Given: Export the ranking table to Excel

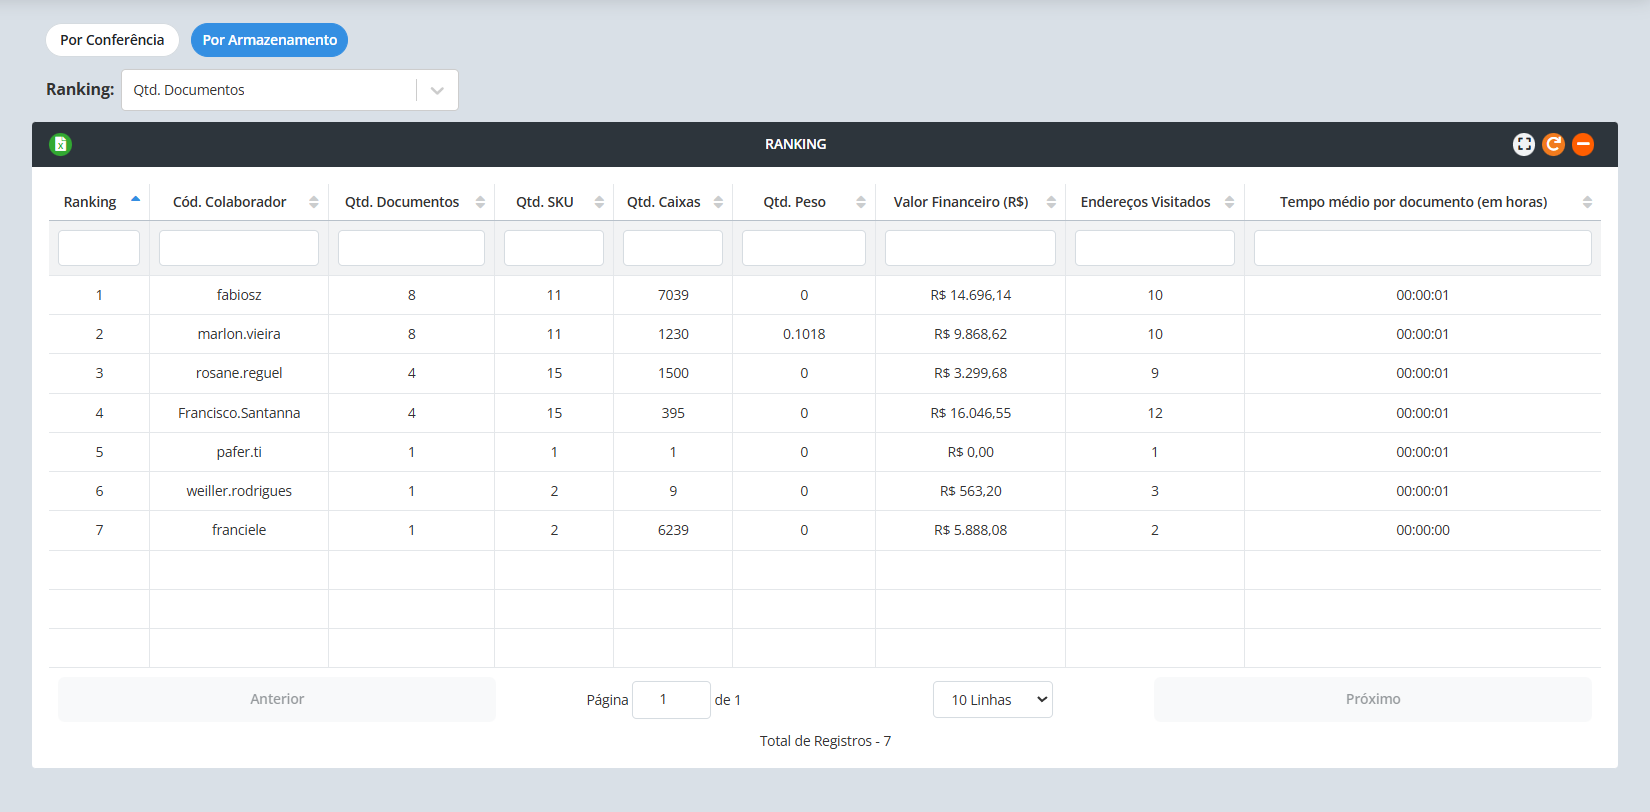Looking at the screenshot, I should pyautogui.click(x=60, y=144).
